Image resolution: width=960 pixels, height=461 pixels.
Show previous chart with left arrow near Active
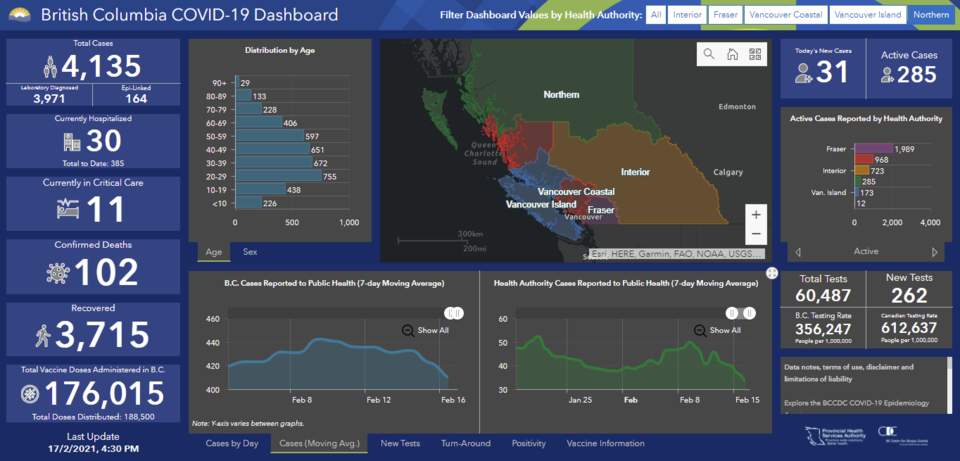[798, 252]
